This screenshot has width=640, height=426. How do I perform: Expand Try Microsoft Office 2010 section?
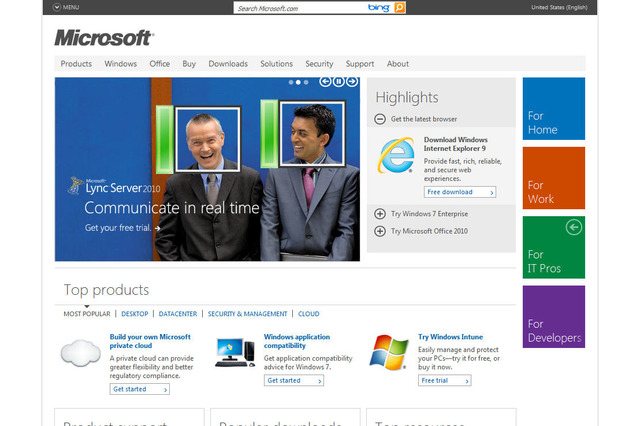[x=380, y=231]
